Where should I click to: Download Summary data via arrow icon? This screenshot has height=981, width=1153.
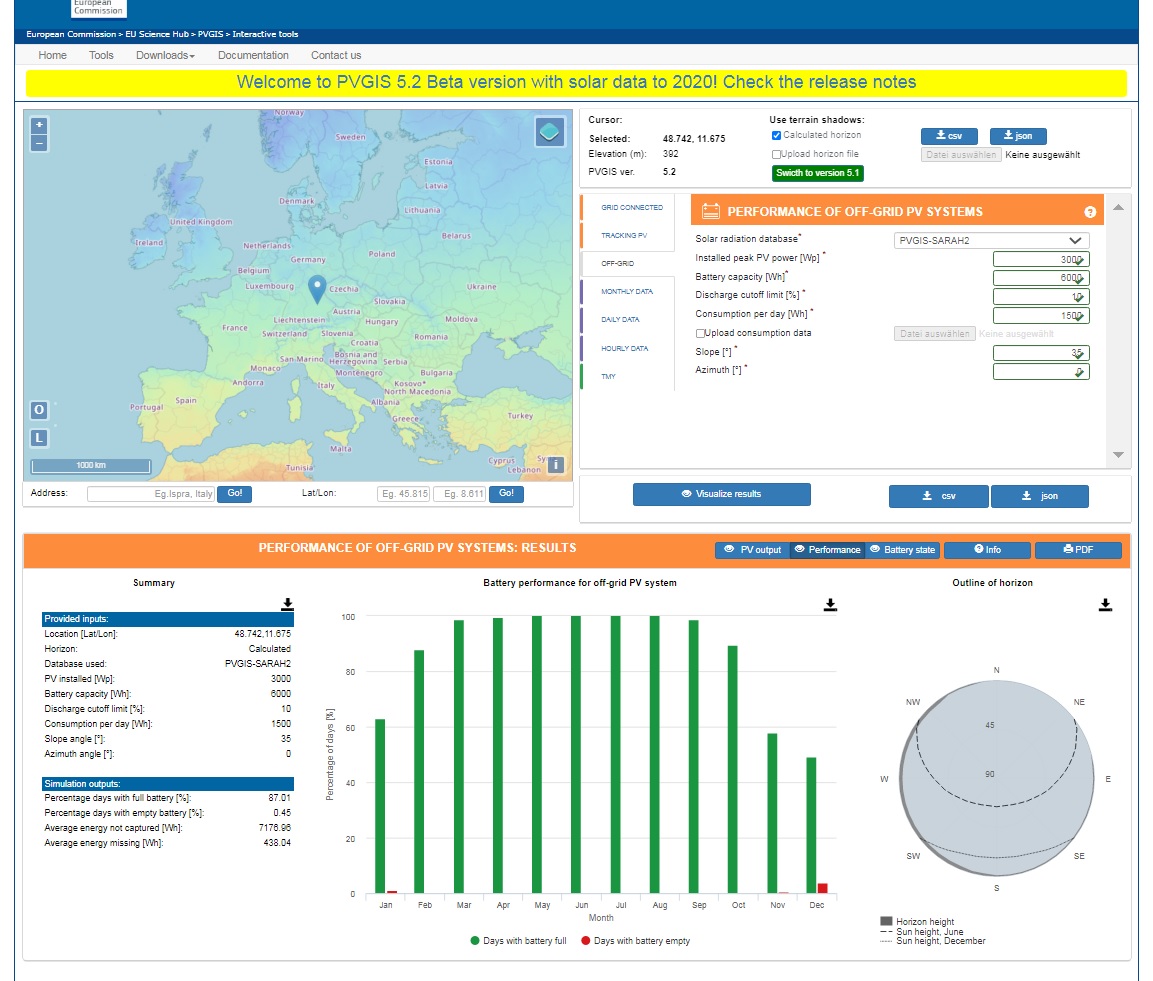tap(288, 604)
